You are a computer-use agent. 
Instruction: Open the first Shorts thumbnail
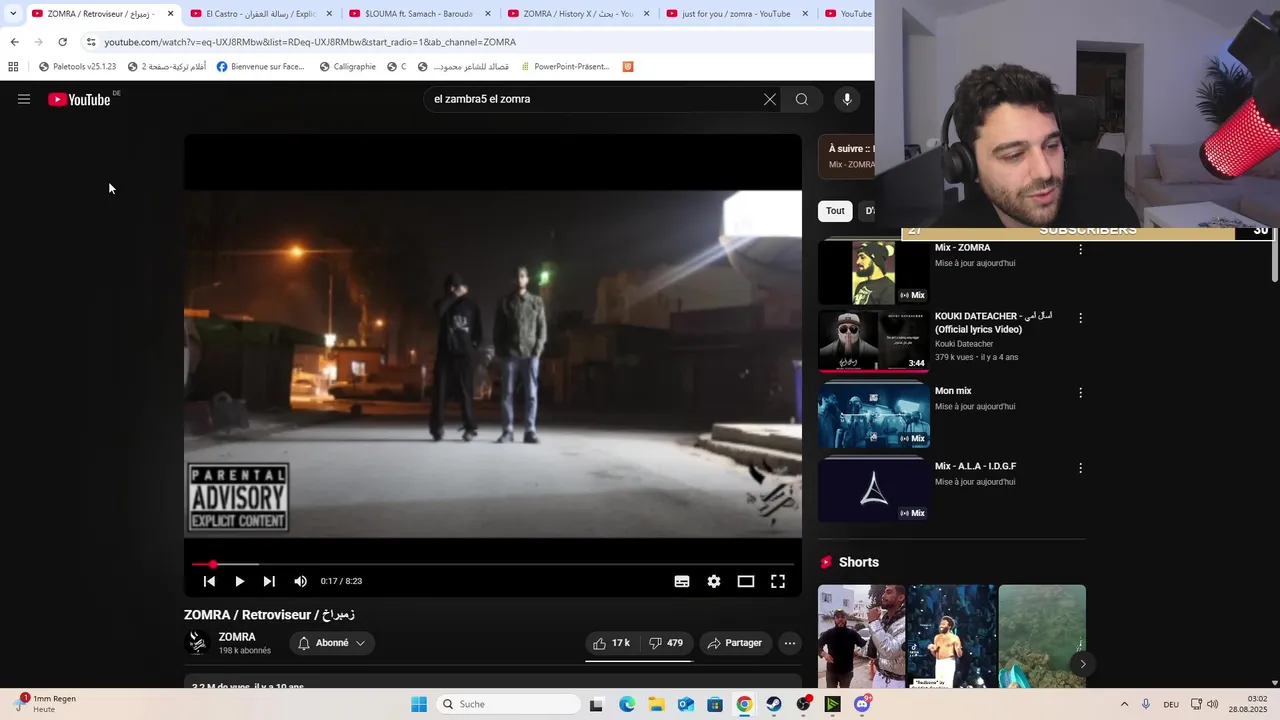861,636
